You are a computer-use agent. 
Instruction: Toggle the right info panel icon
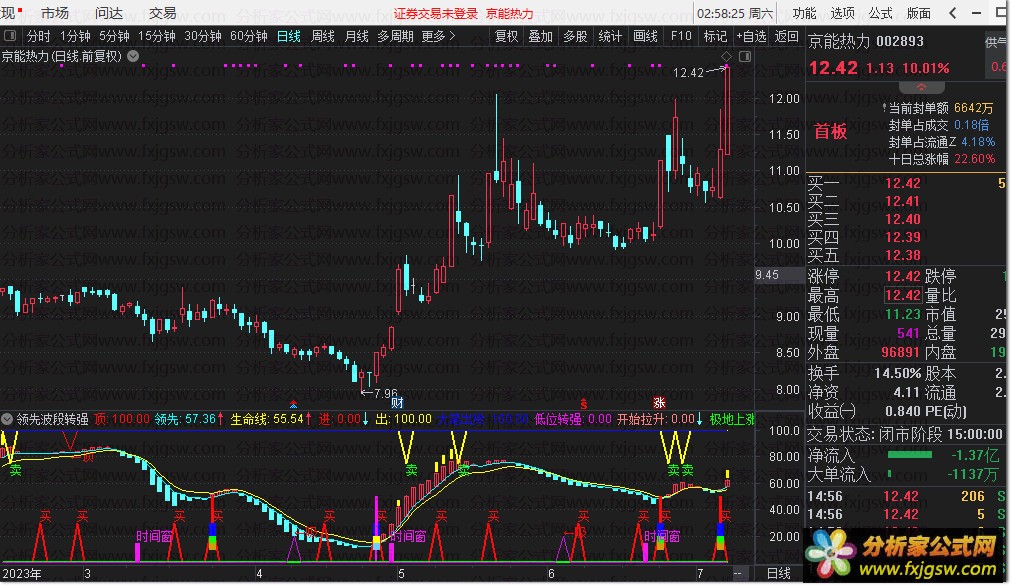tap(745, 57)
